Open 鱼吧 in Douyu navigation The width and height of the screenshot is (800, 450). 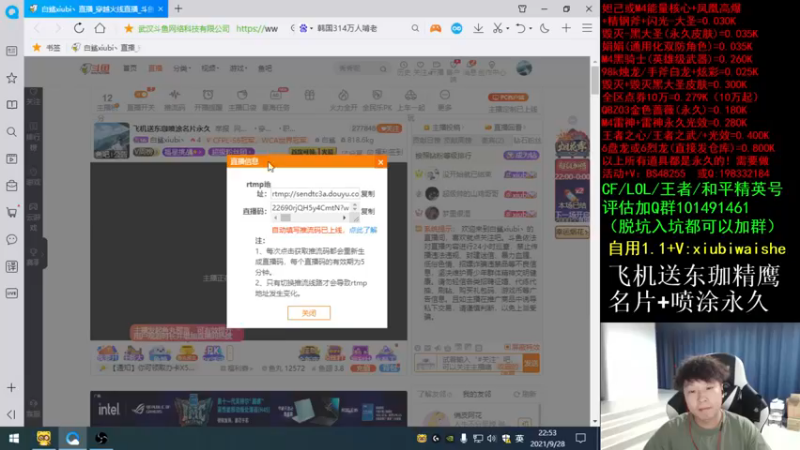coord(265,68)
